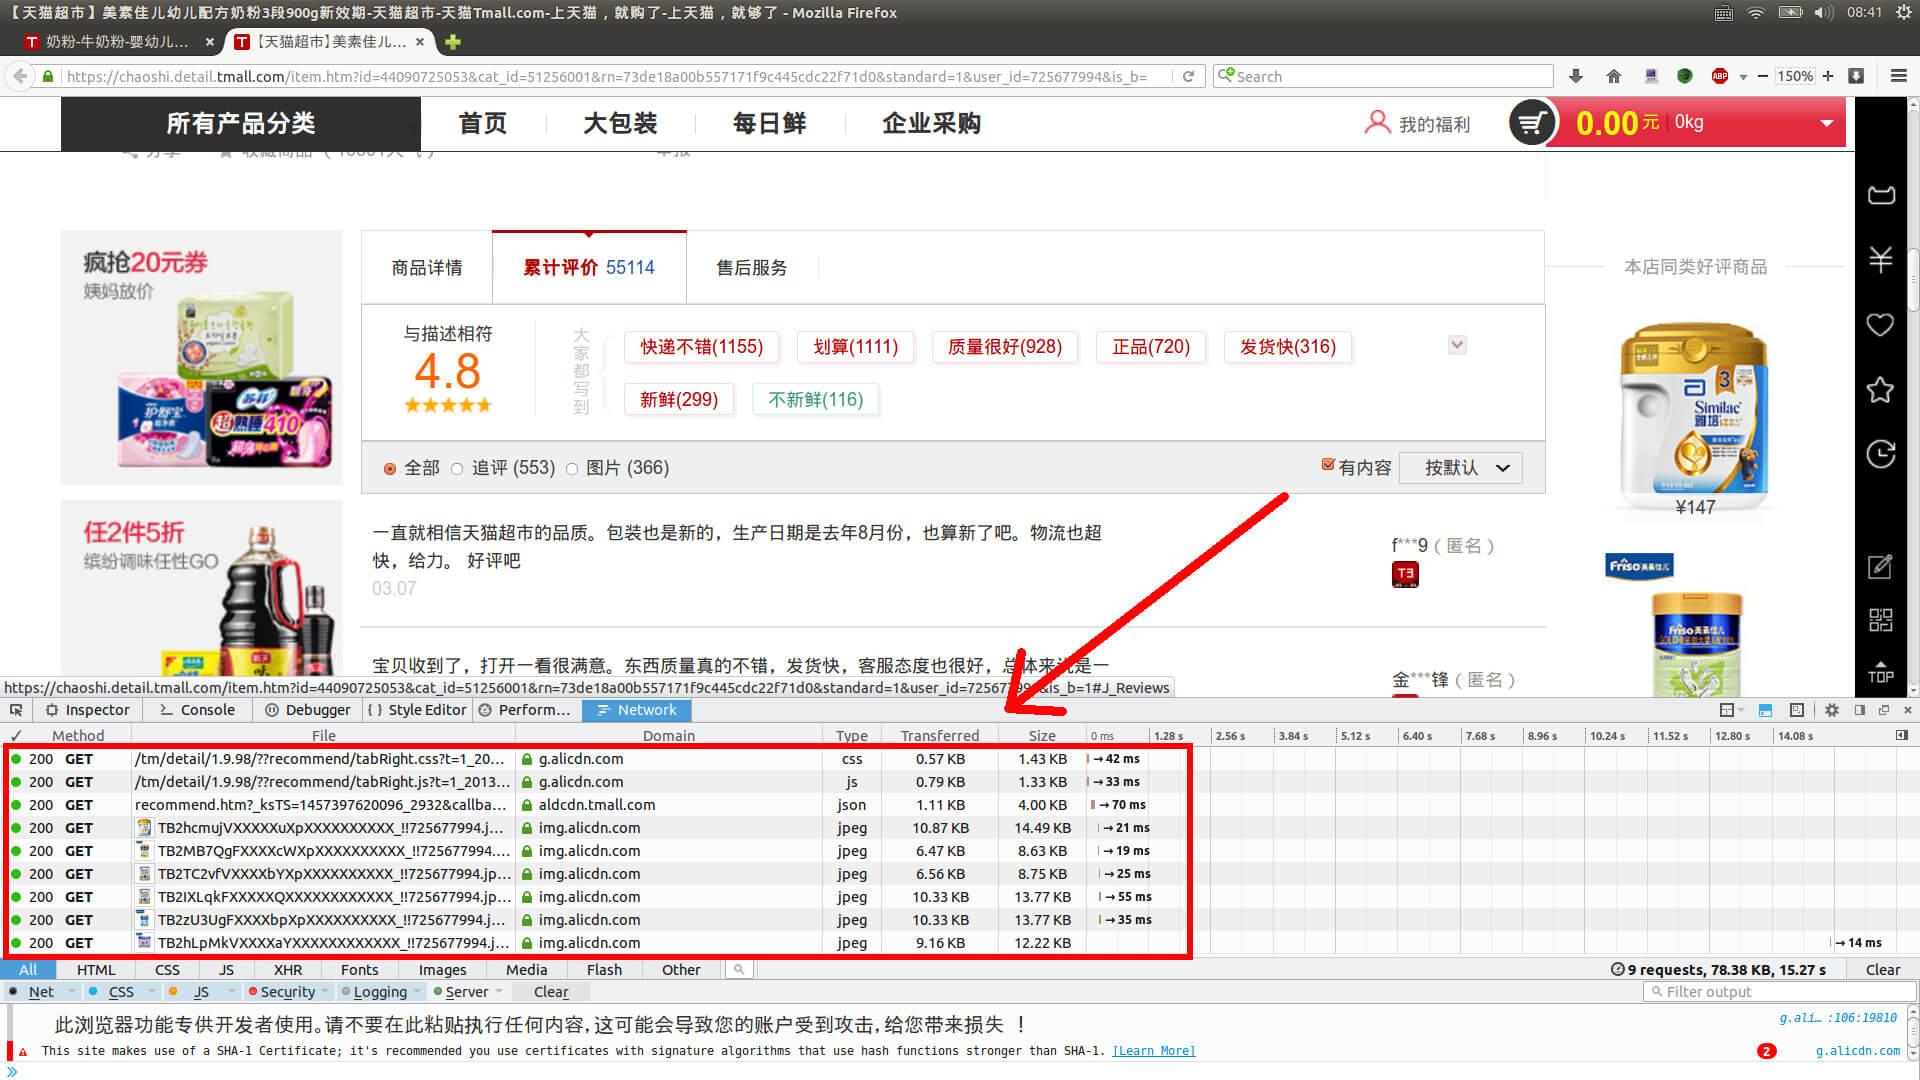1920x1080 pixels.
Task: Open the Firefox hamburger menu
Action: point(1898,76)
